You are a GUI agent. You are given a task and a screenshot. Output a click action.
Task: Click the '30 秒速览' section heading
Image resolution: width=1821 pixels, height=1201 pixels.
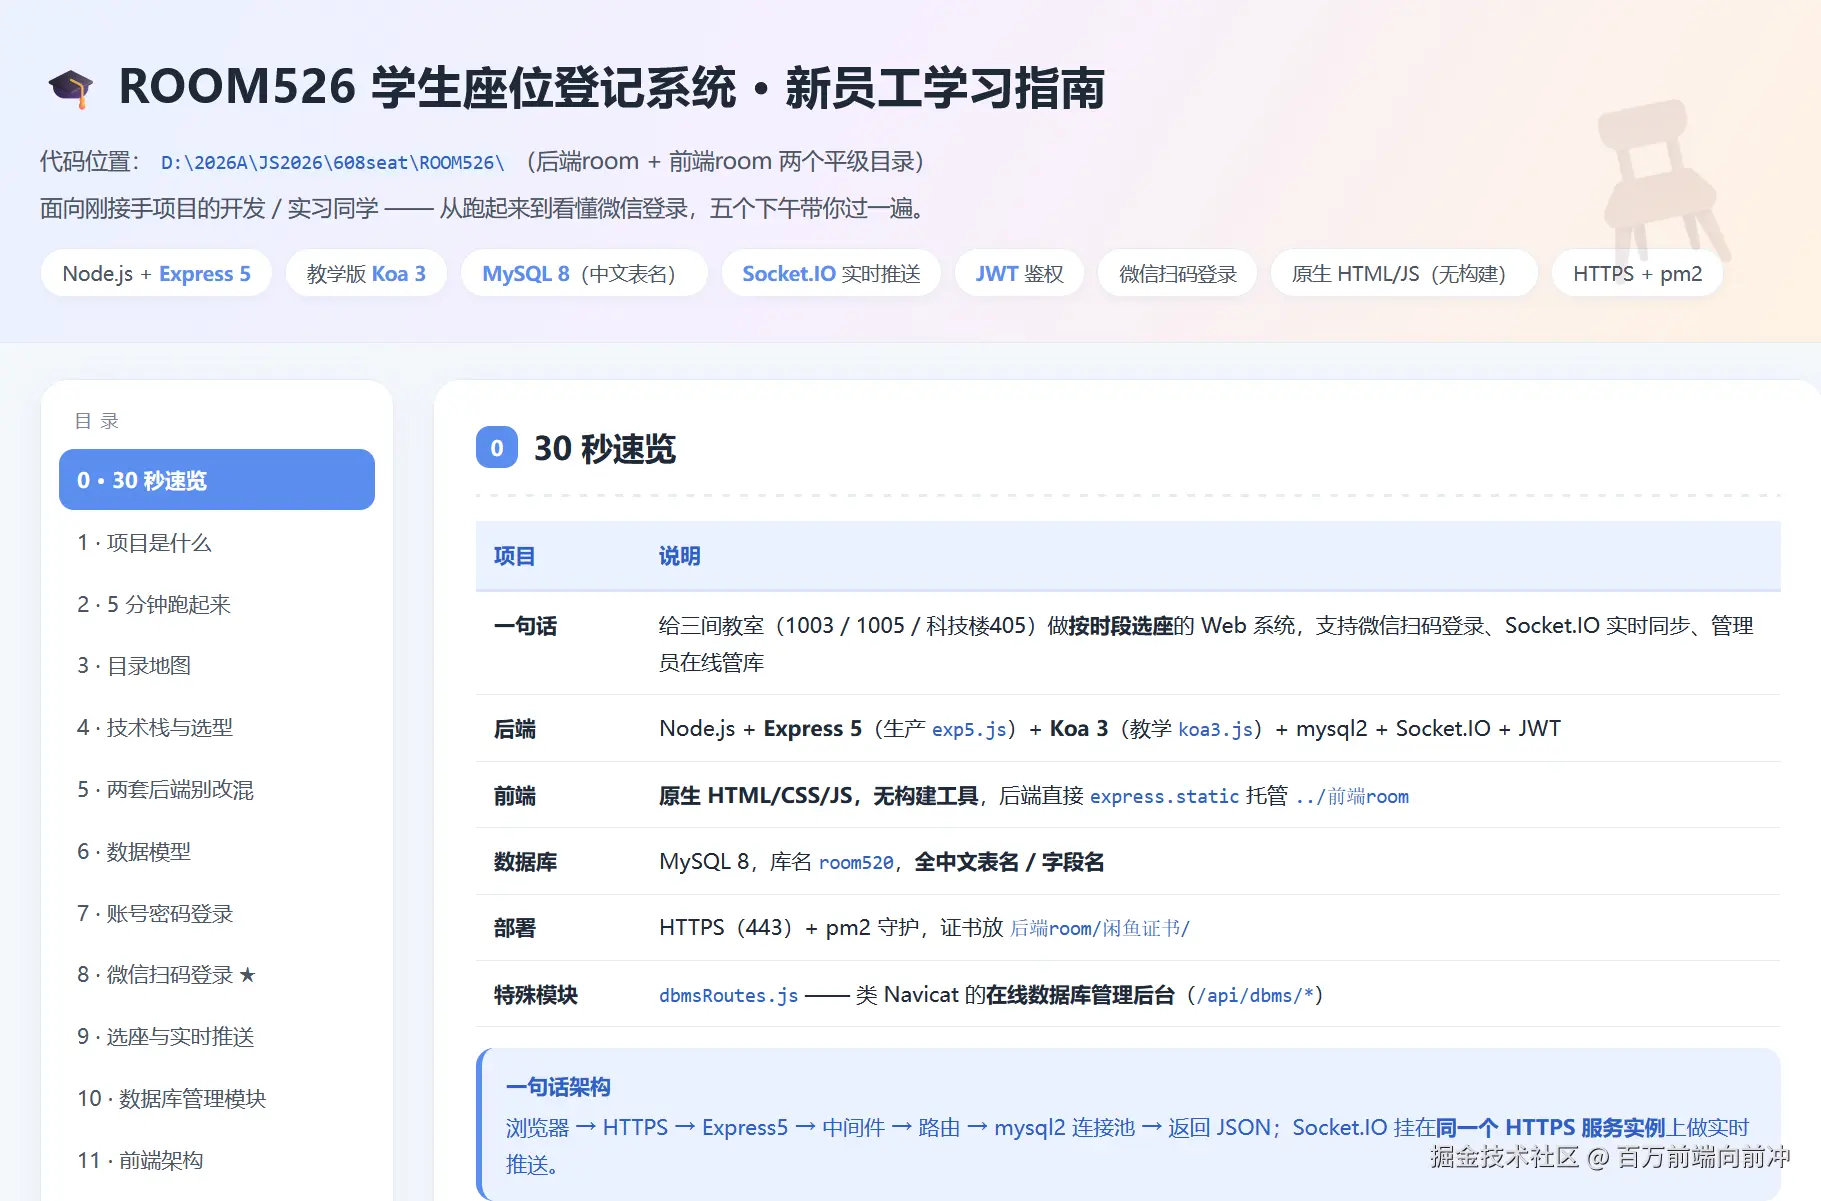pyautogui.click(x=605, y=449)
